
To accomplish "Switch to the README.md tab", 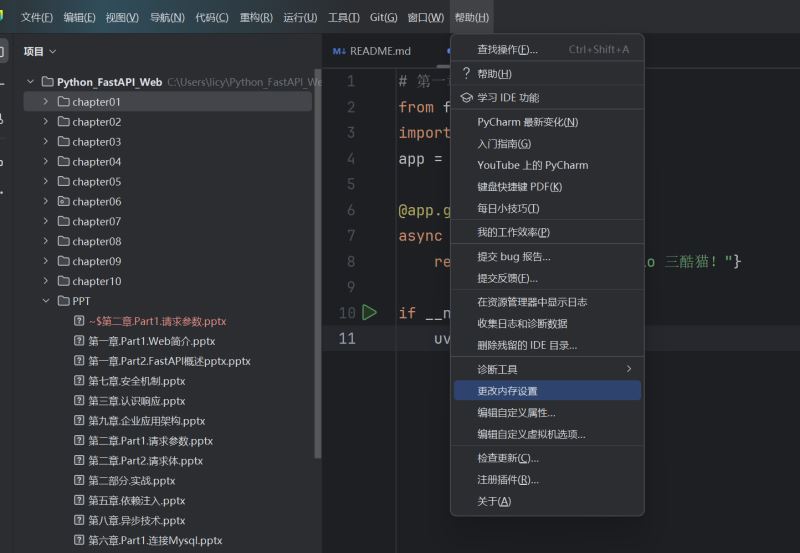I will pyautogui.click(x=375, y=51).
